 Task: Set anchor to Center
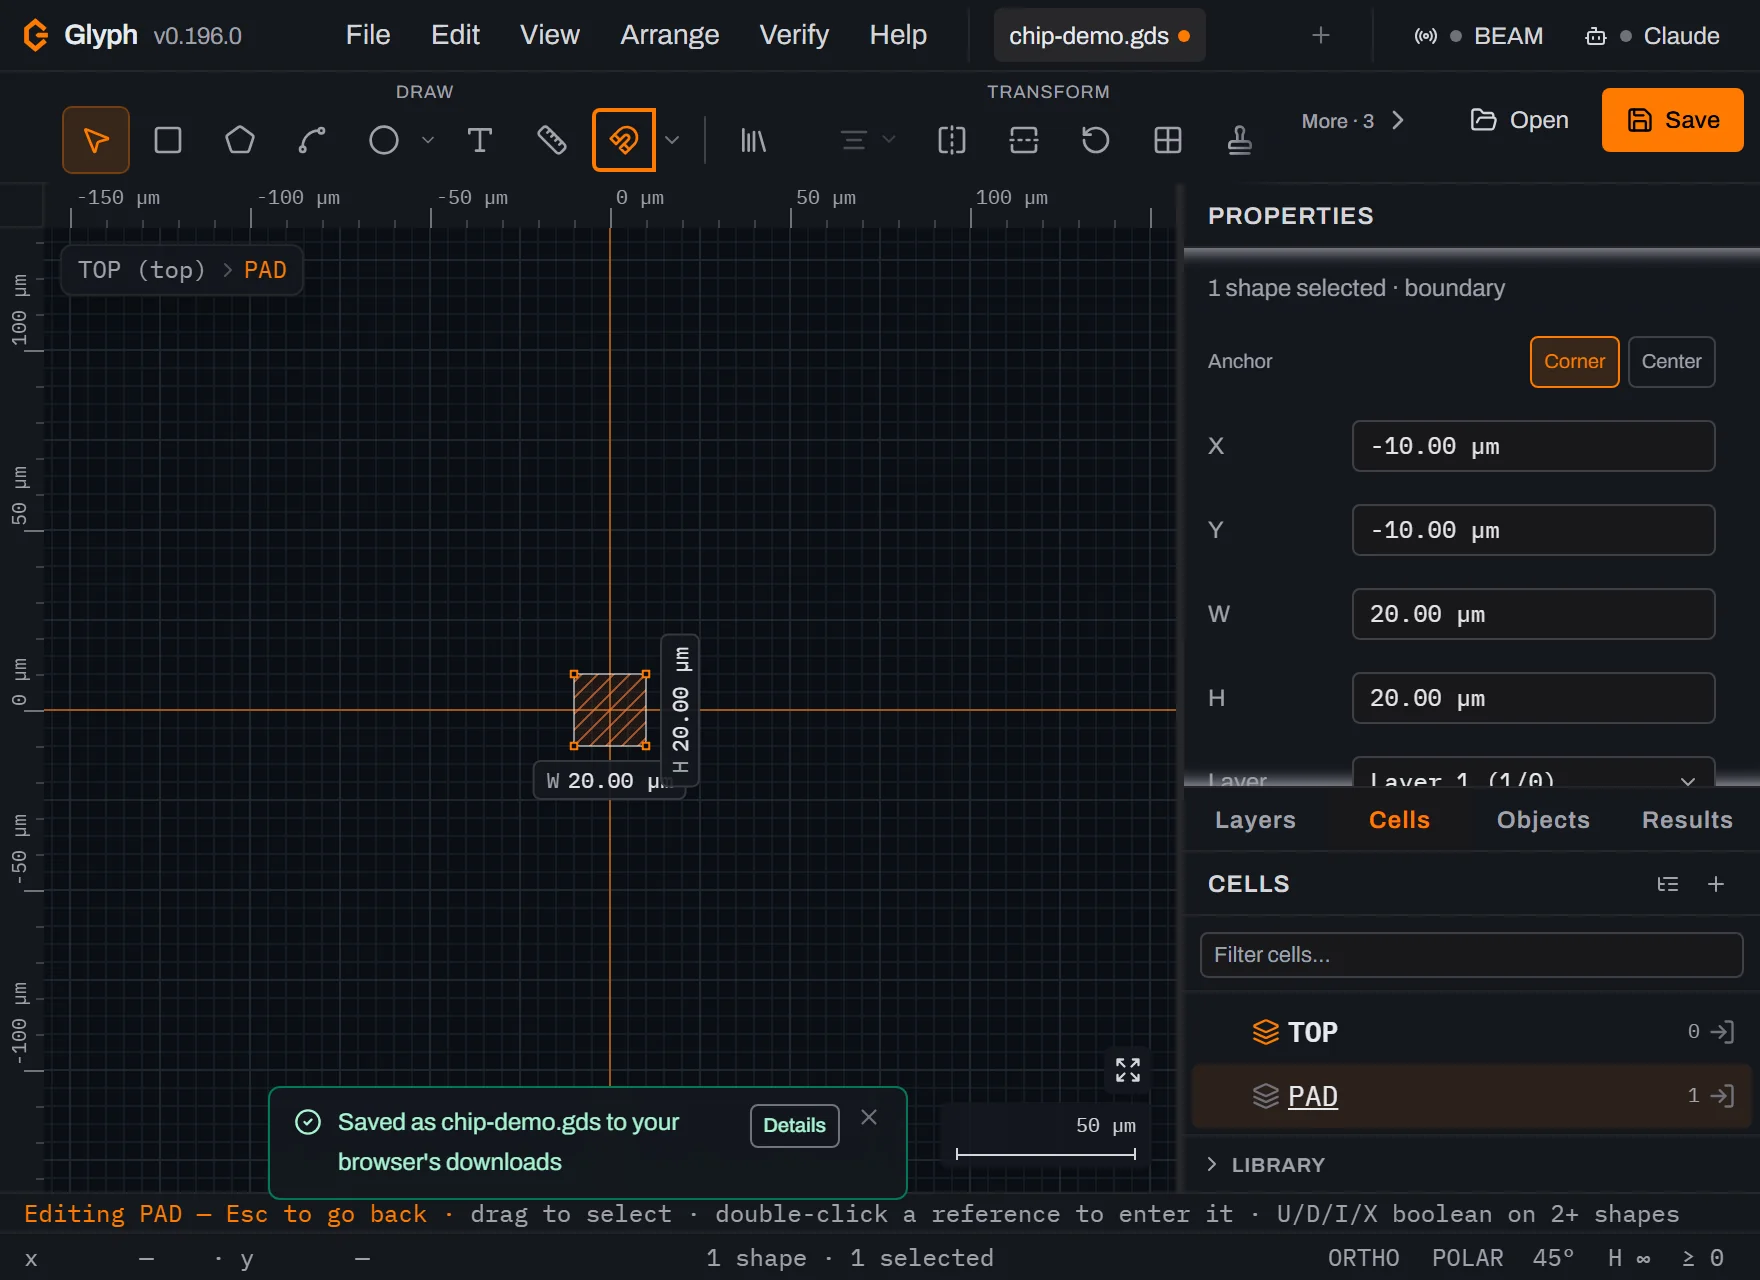point(1671,362)
